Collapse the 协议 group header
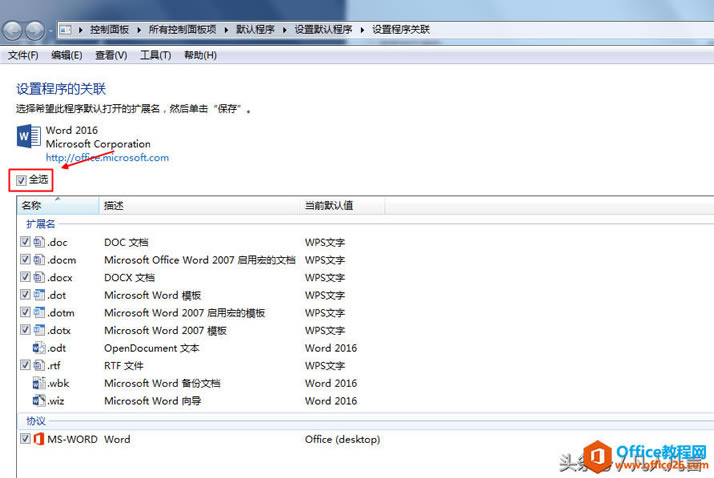This screenshot has height=478, width=714. click(x=35, y=421)
